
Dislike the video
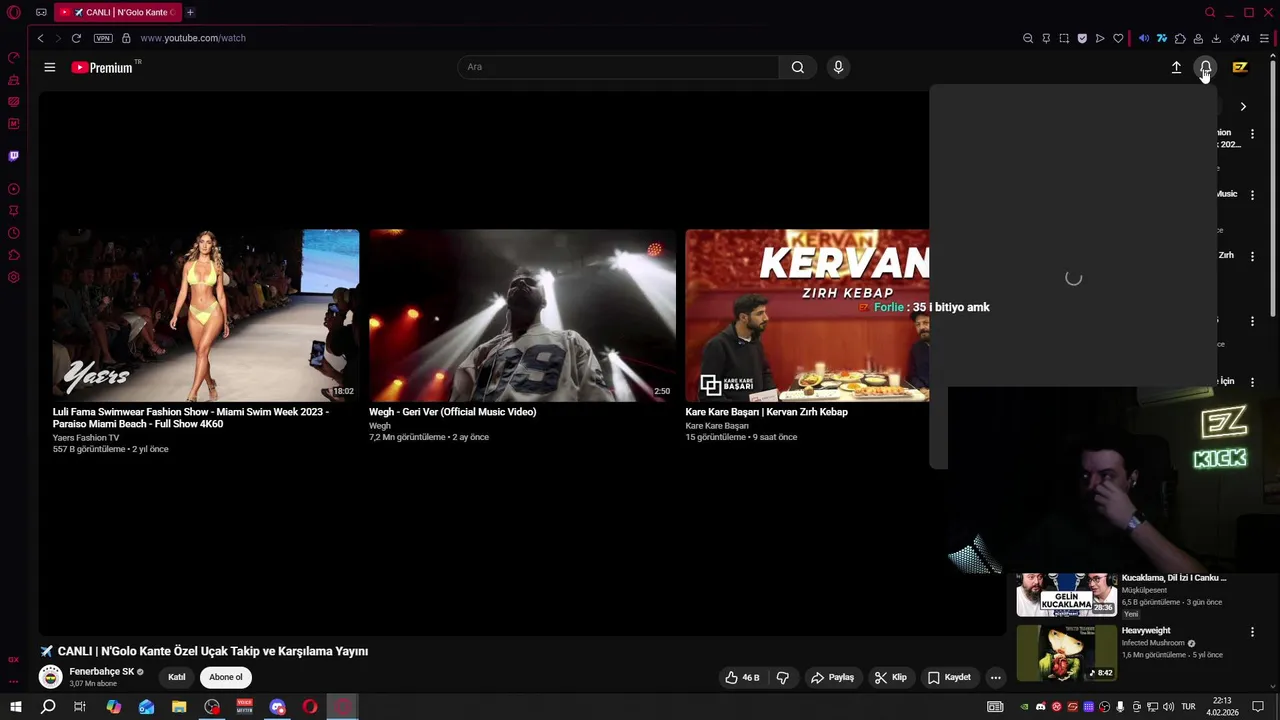tap(782, 677)
